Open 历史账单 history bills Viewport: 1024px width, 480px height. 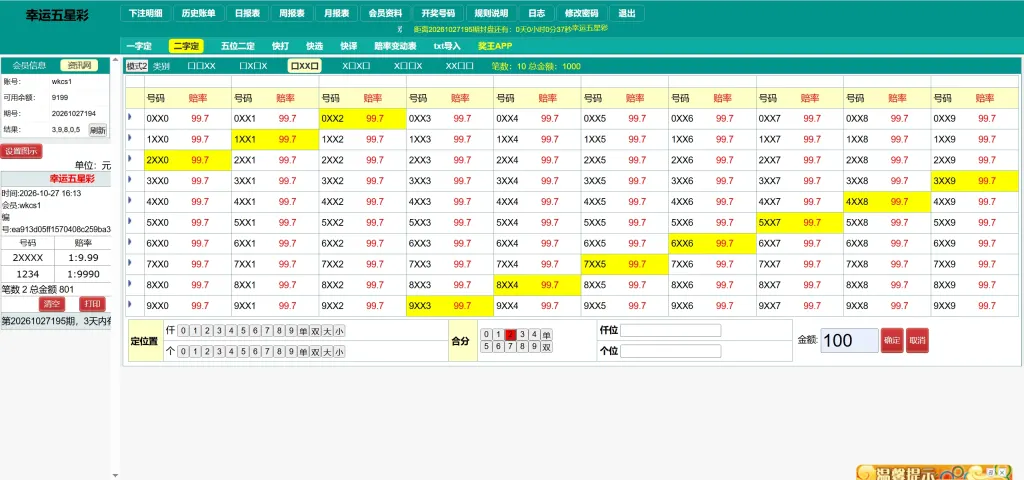click(199, 13)
